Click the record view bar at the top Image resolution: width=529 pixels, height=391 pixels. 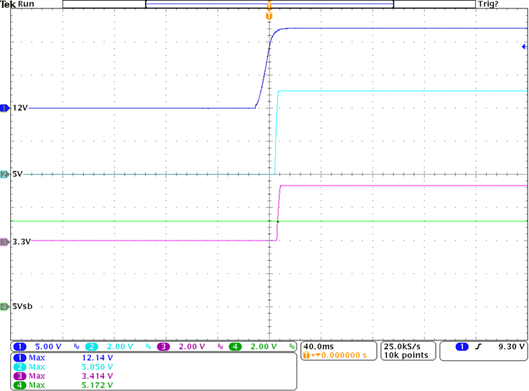tap(269, 4)
